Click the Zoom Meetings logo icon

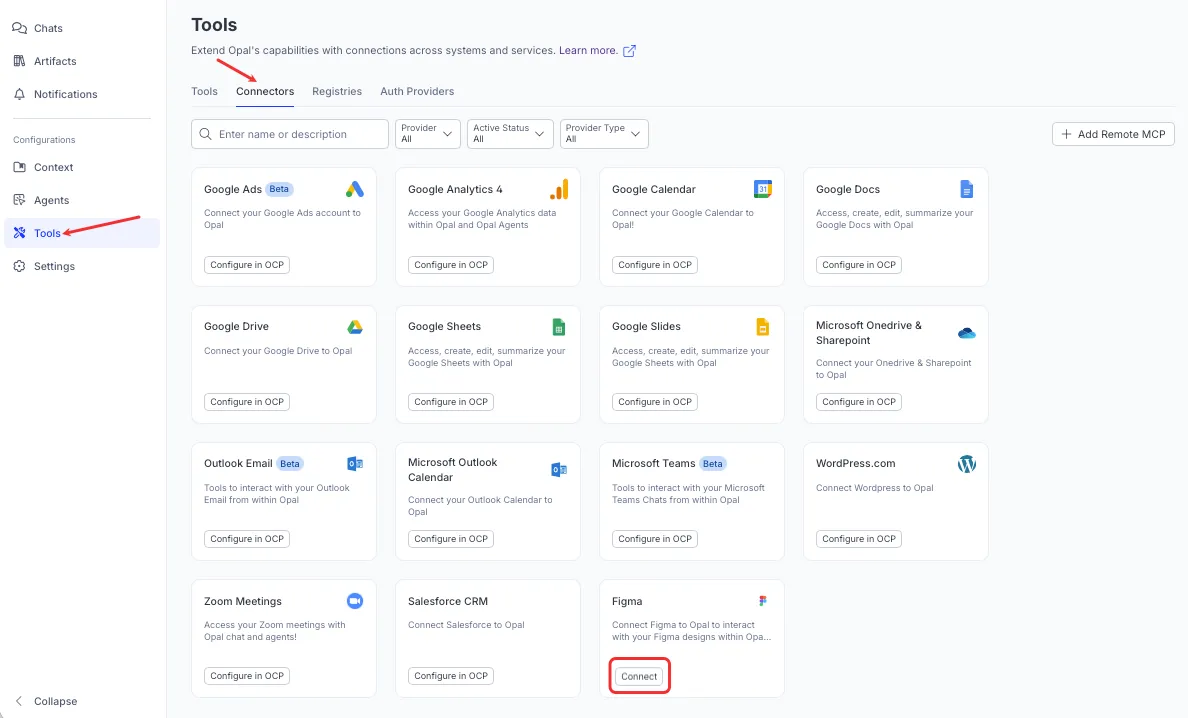tap(355, 601)
